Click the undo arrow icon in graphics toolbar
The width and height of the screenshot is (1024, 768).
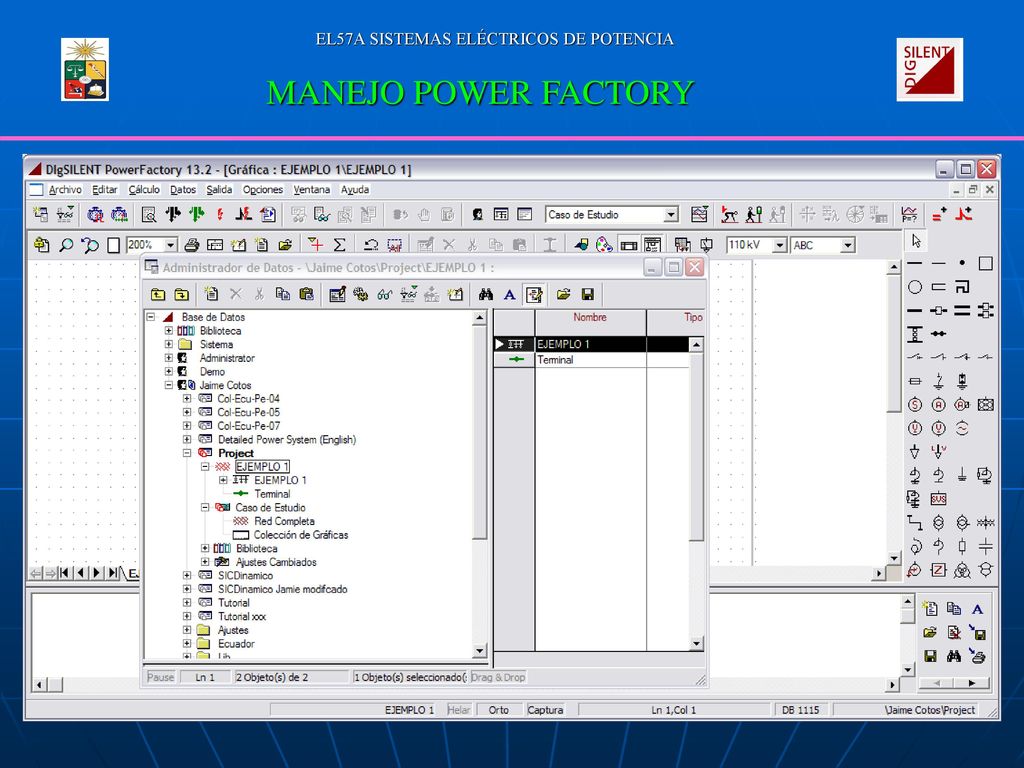[371, 245]
